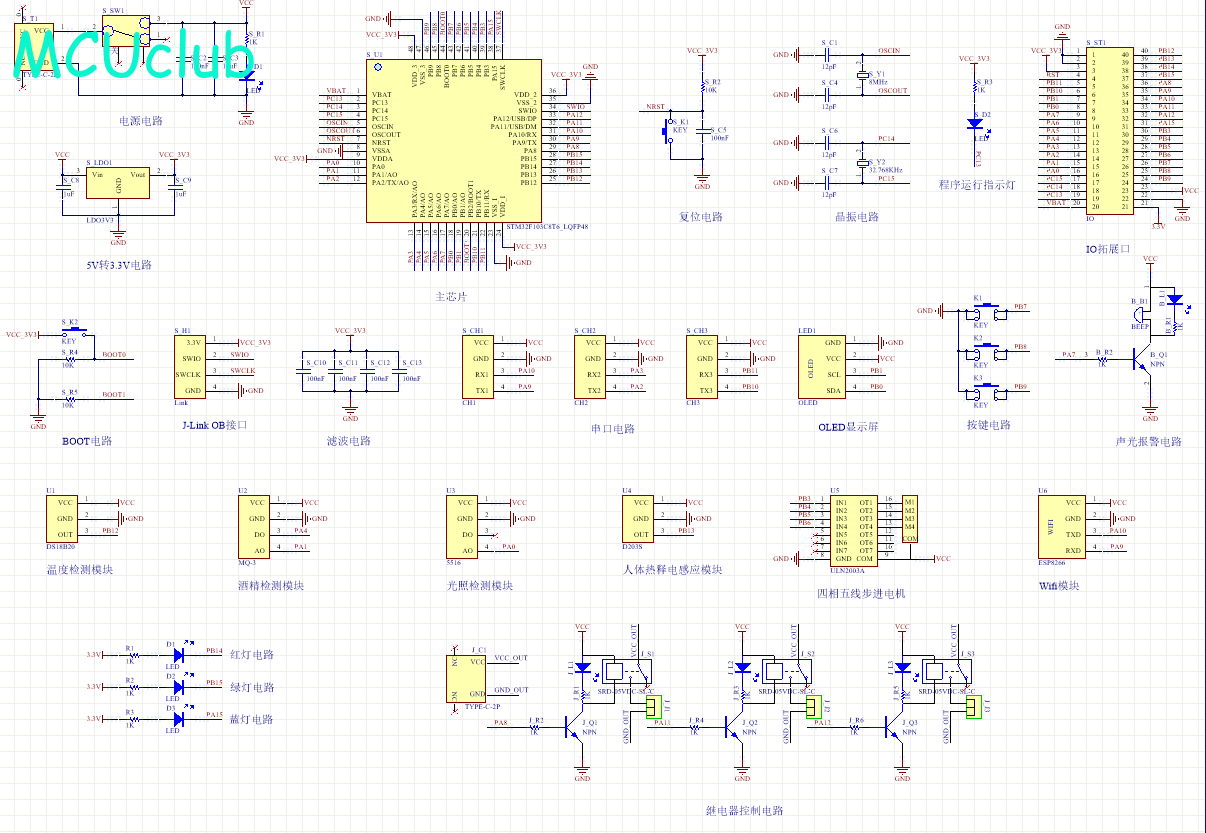Select the '继电器控制电路' label

(744, 811)
